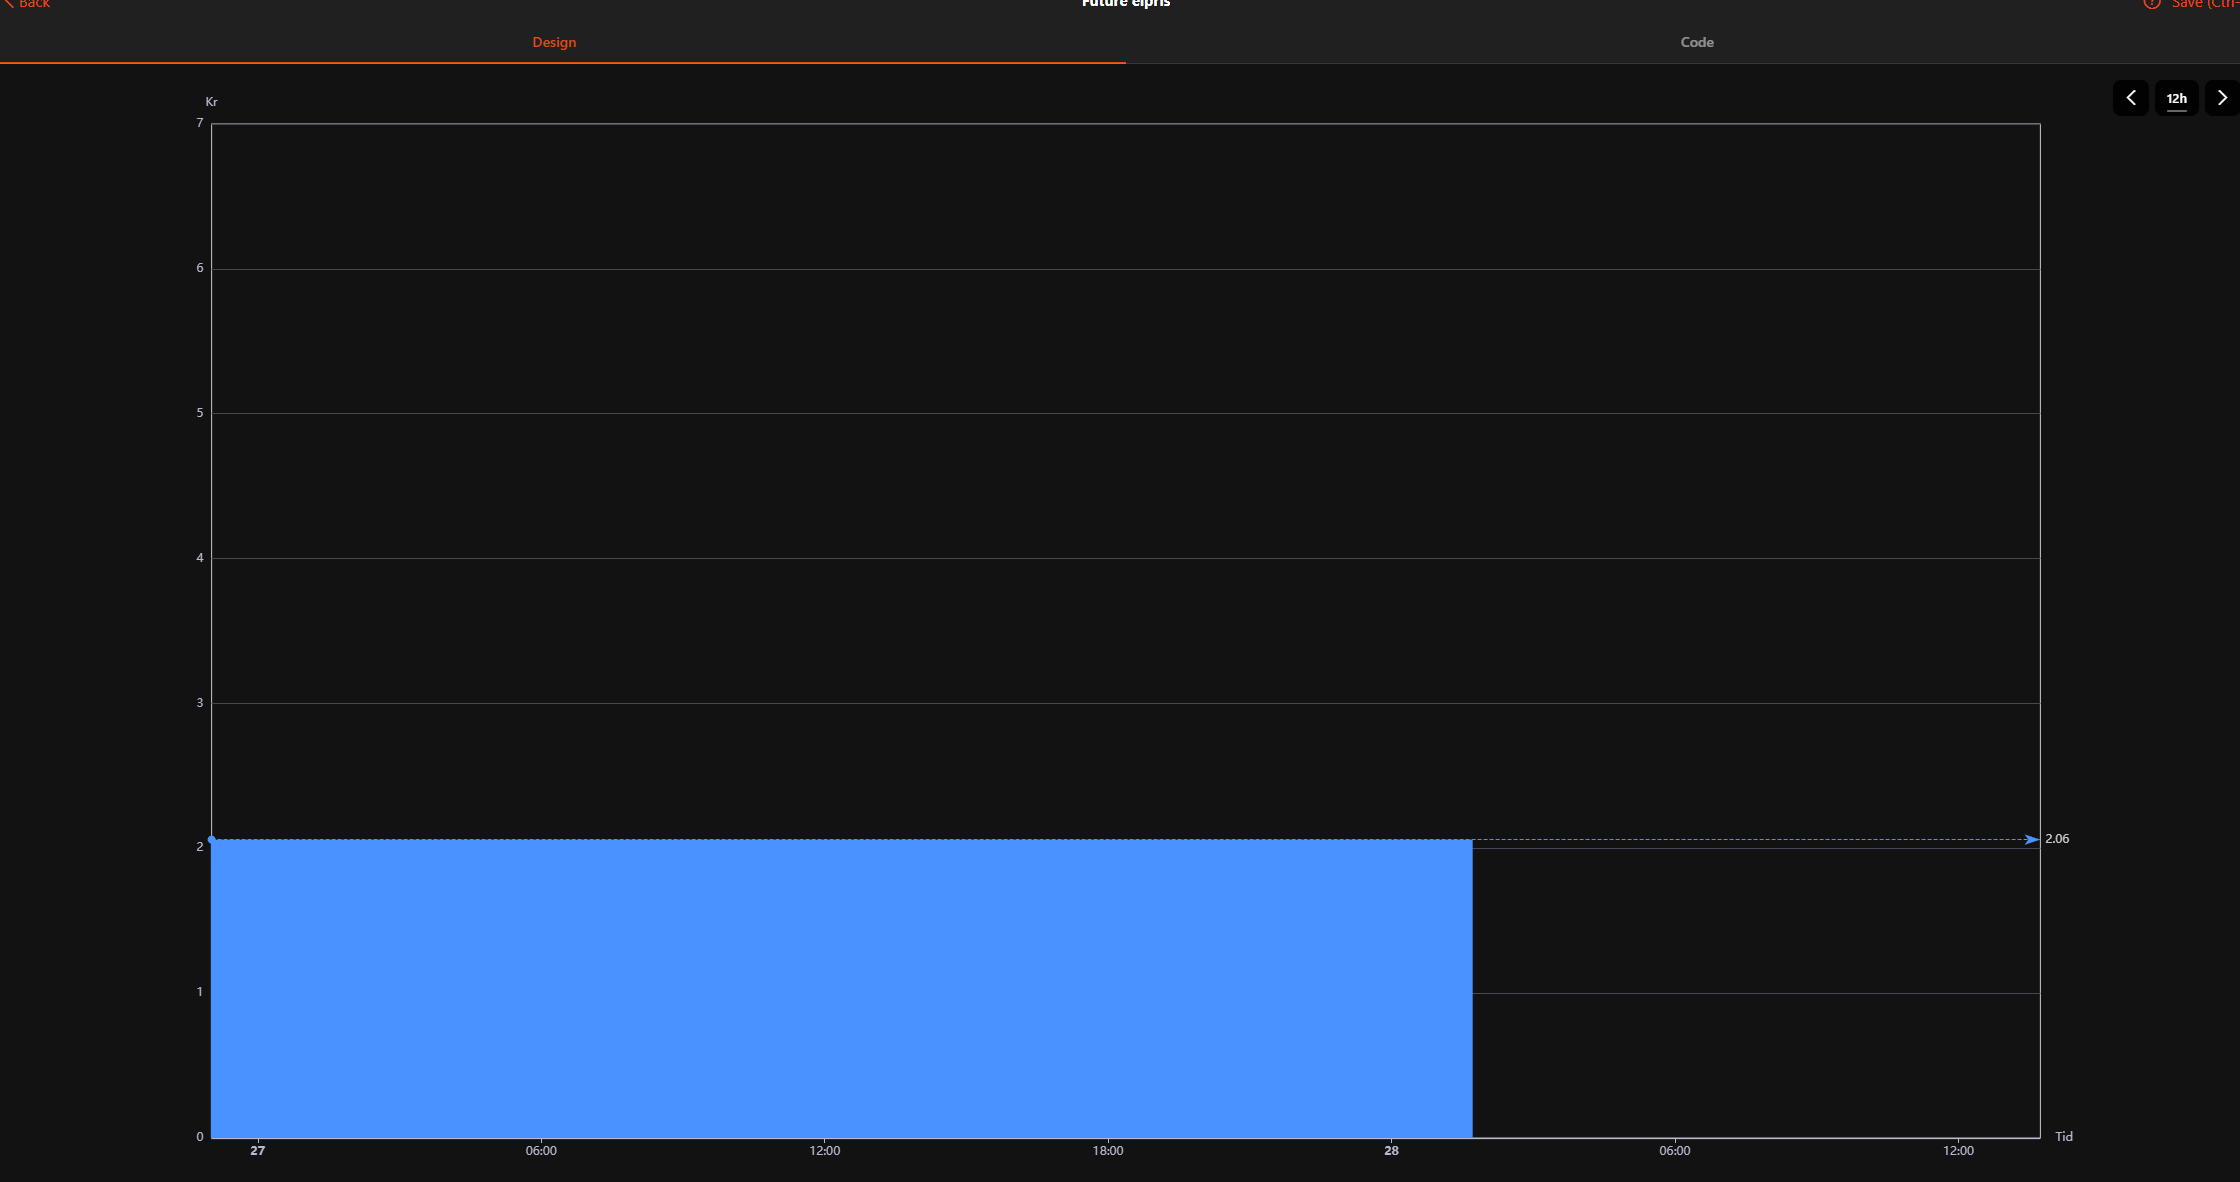Viewport: 2240px width, 1182px height.
Task: Select the 12h time span button
Action: (2176, 98)
